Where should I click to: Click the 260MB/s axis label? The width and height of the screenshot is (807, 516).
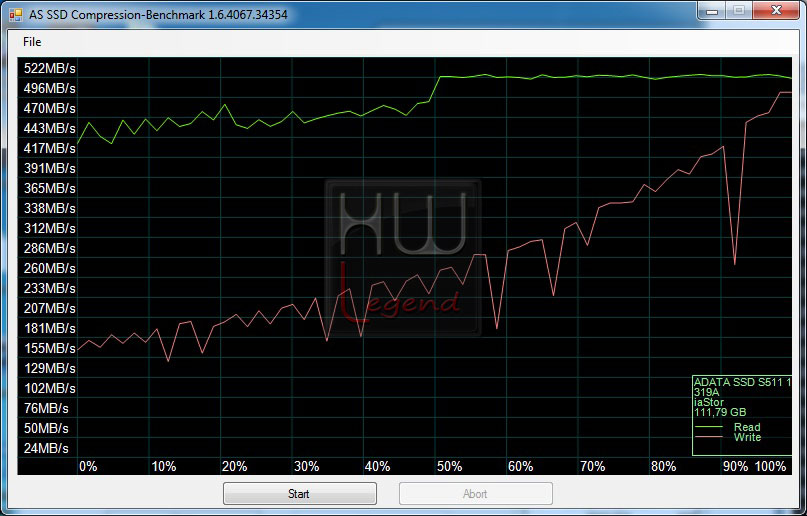pos(49,269)
